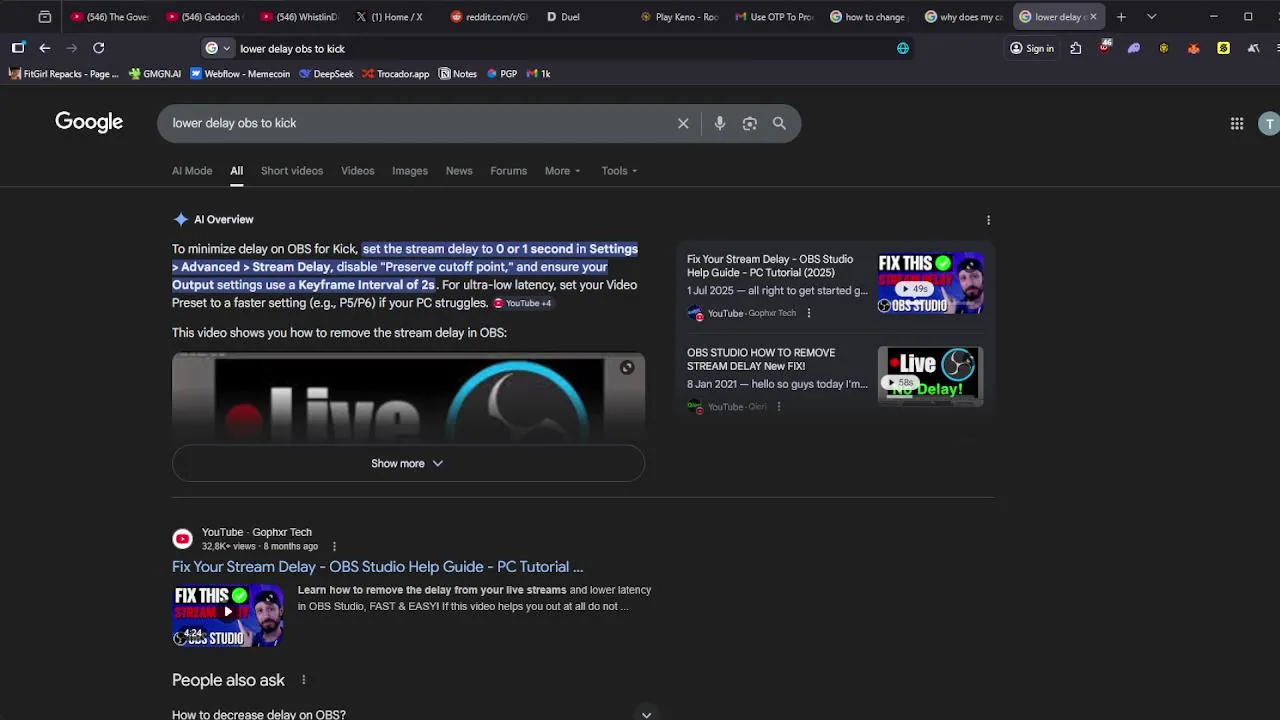Switch to the '(1) Home / X' tab
The image size is (1280, 720).
click(393, 17)
